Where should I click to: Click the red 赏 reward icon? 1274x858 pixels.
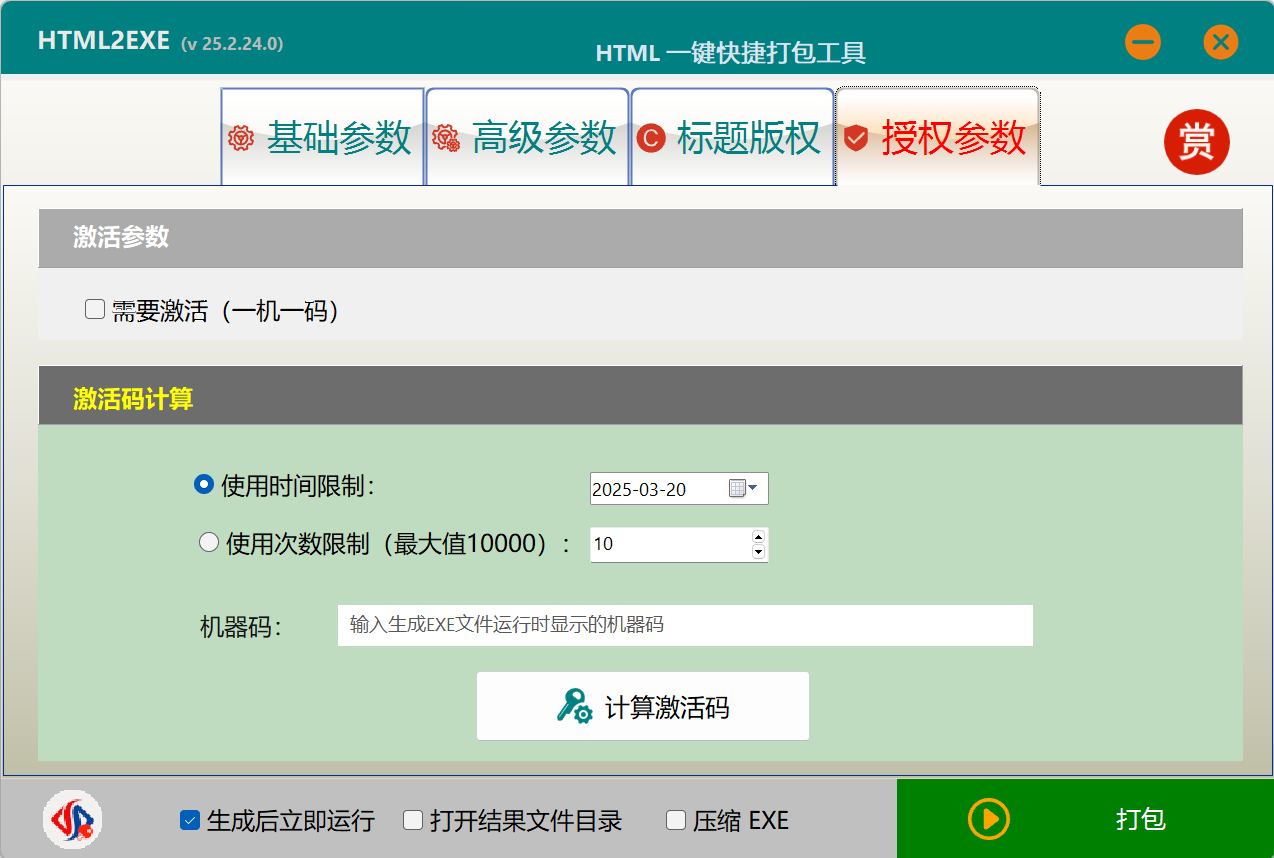pyautogui.click(x=1196, y=143)
